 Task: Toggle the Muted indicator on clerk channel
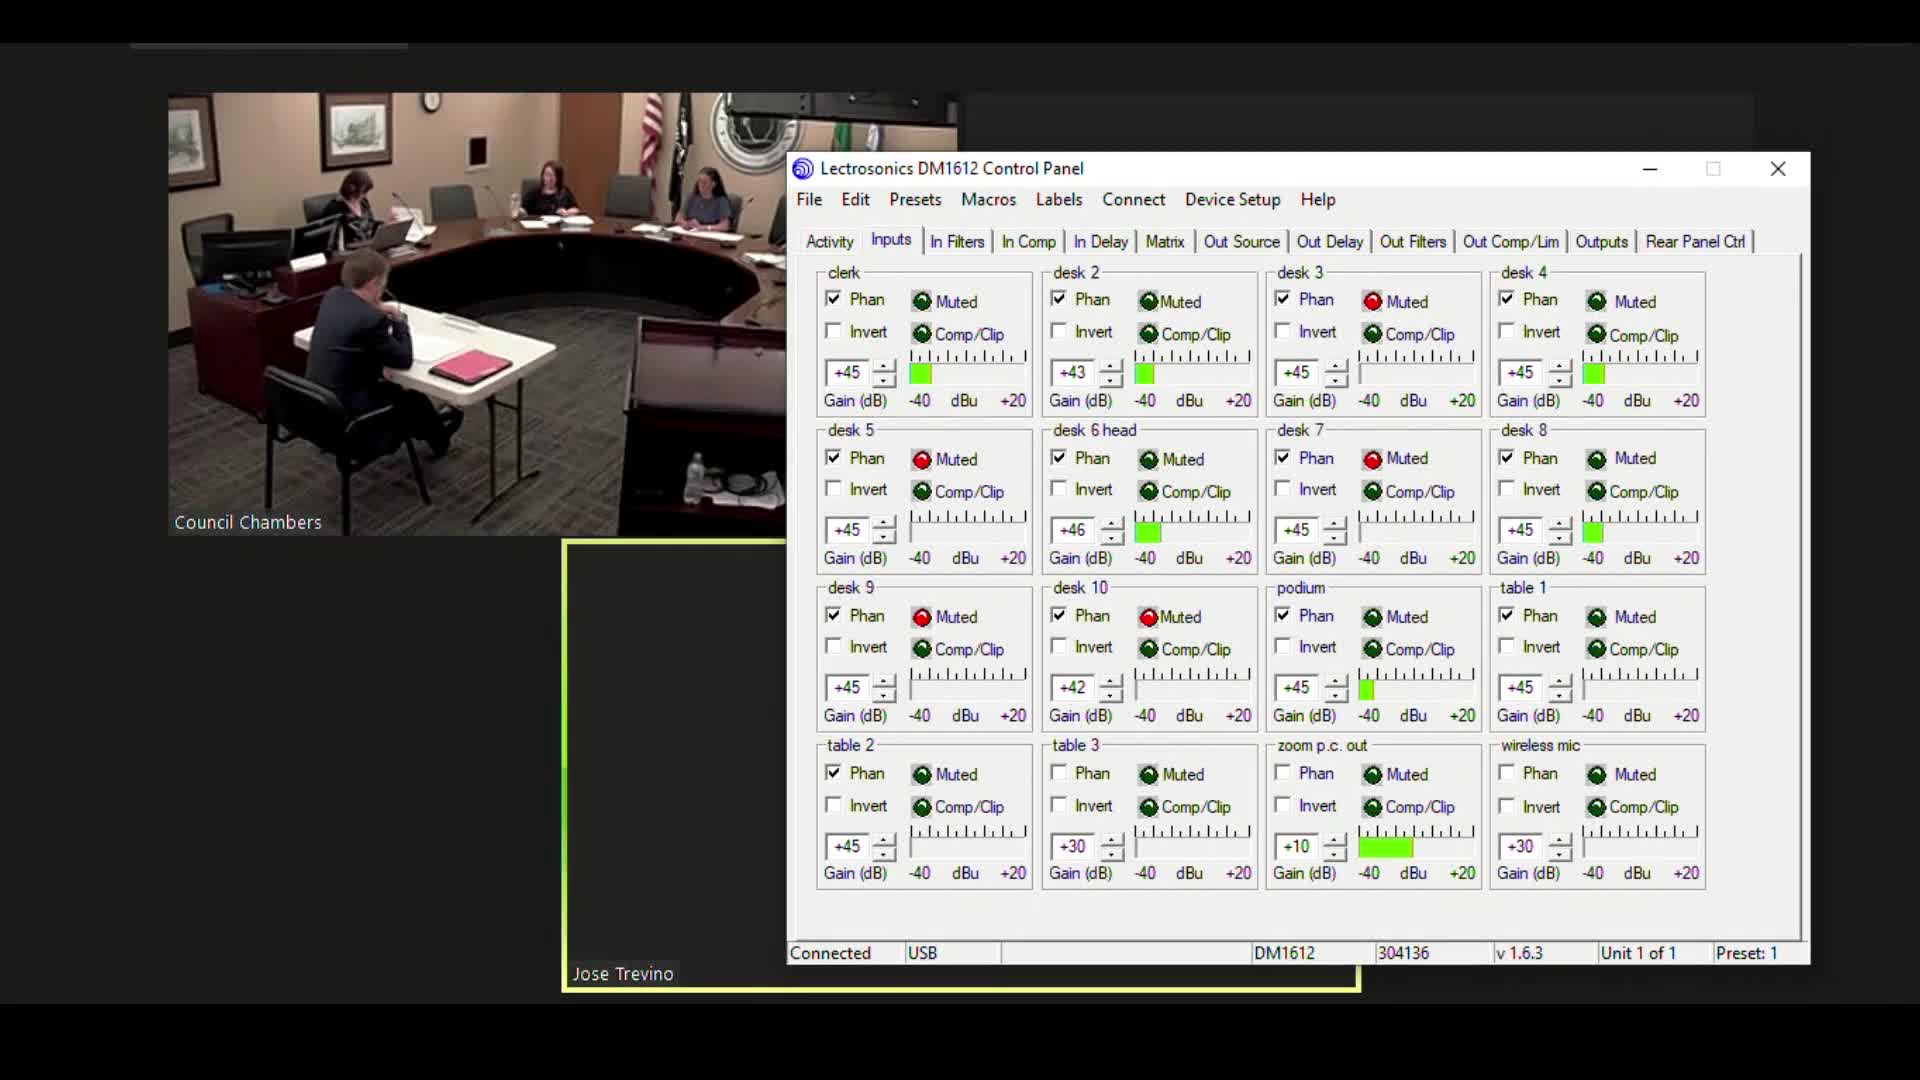(921, 301)
